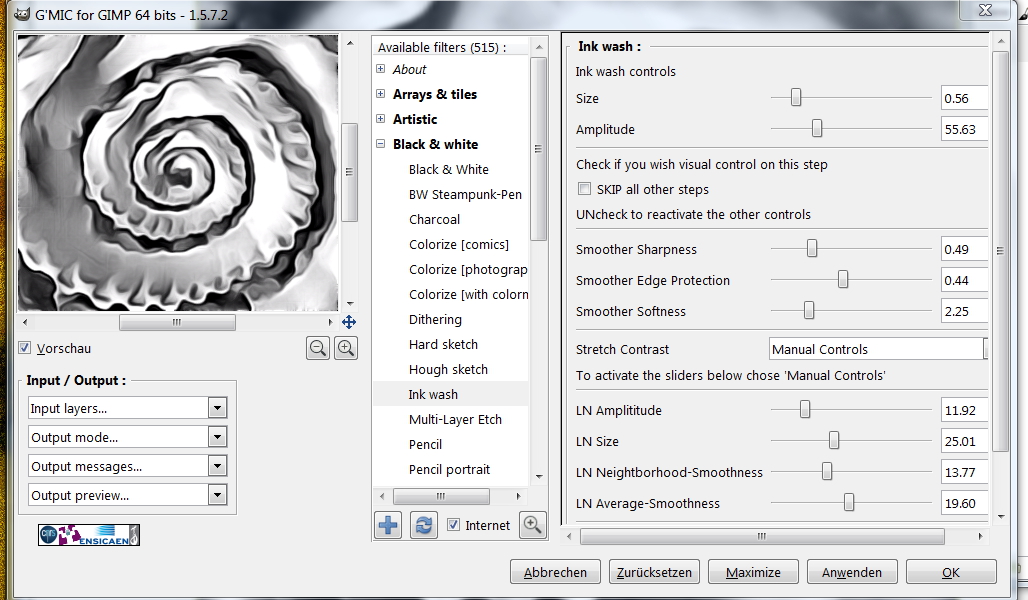Click the Anwenden apply button
The width and height of the screenshot is (1028, 600).
(x=851, y=572)
